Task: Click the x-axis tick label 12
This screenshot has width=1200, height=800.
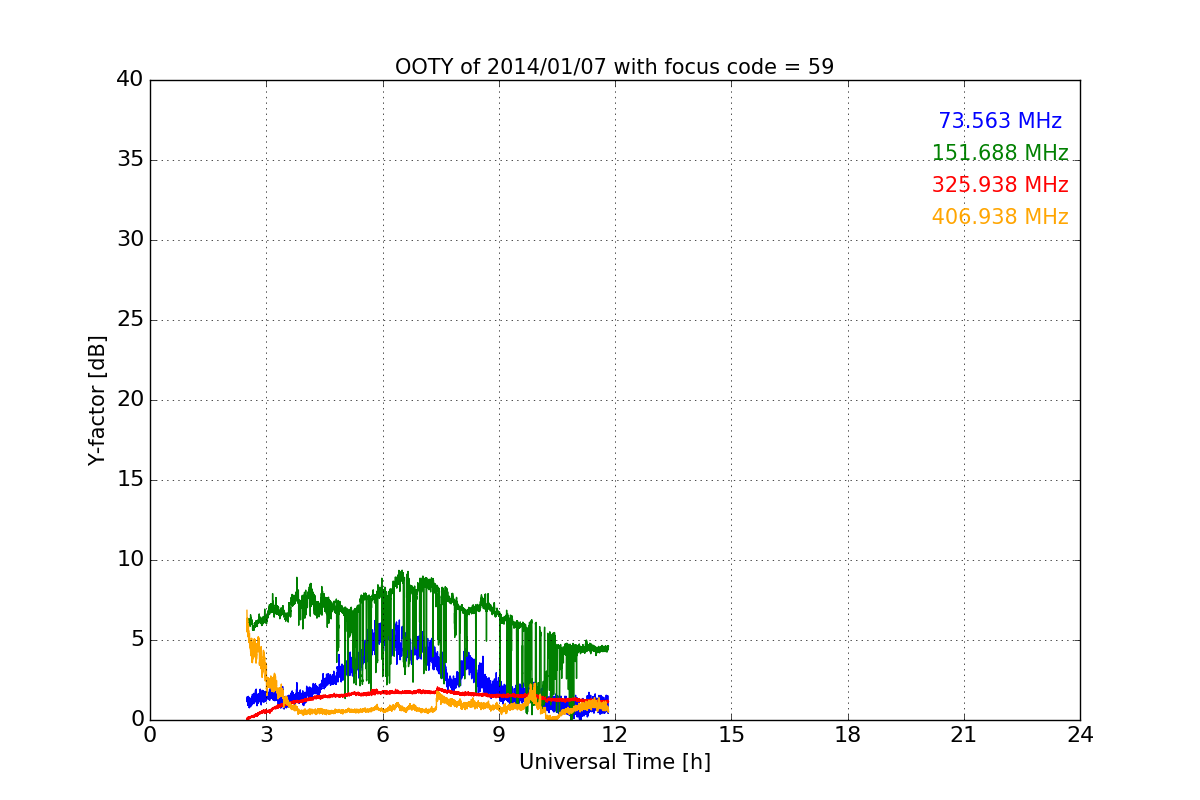Action: coord(615,735)
